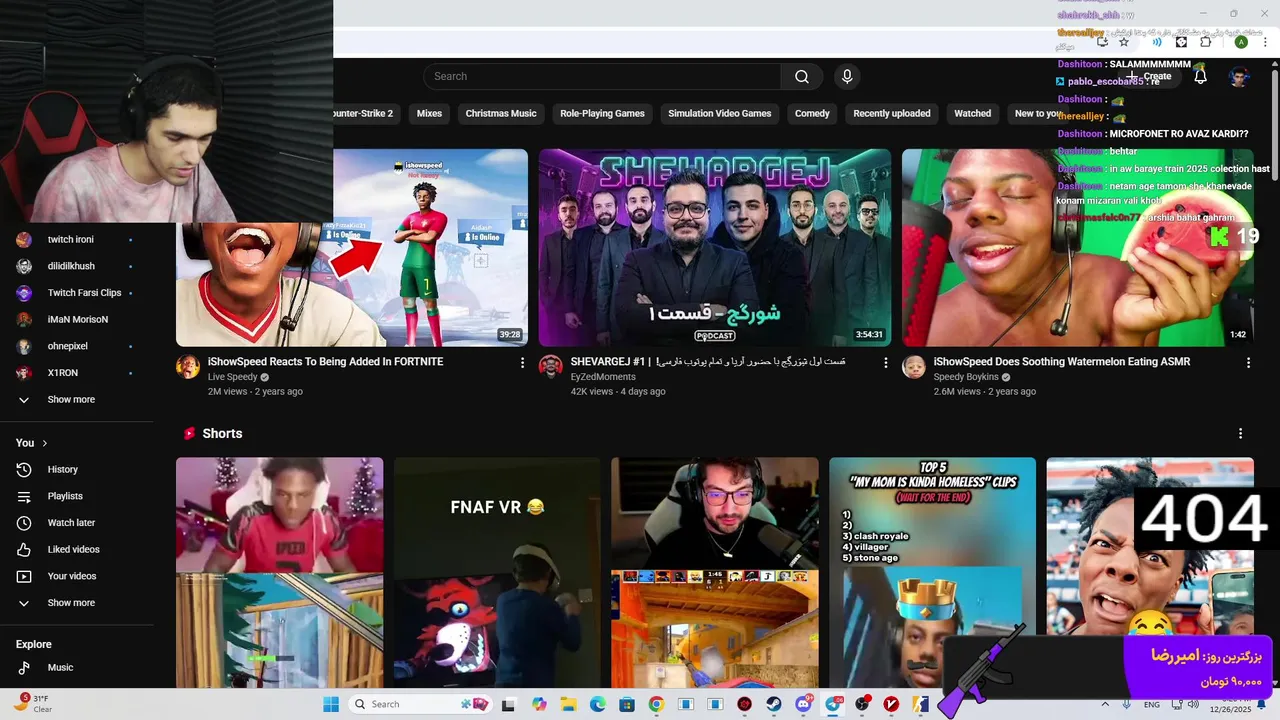Open the iMaN MorisoN subscription
Image resolution: width=1280 pixels, height=720 pixels.
(x=77, y=320)
